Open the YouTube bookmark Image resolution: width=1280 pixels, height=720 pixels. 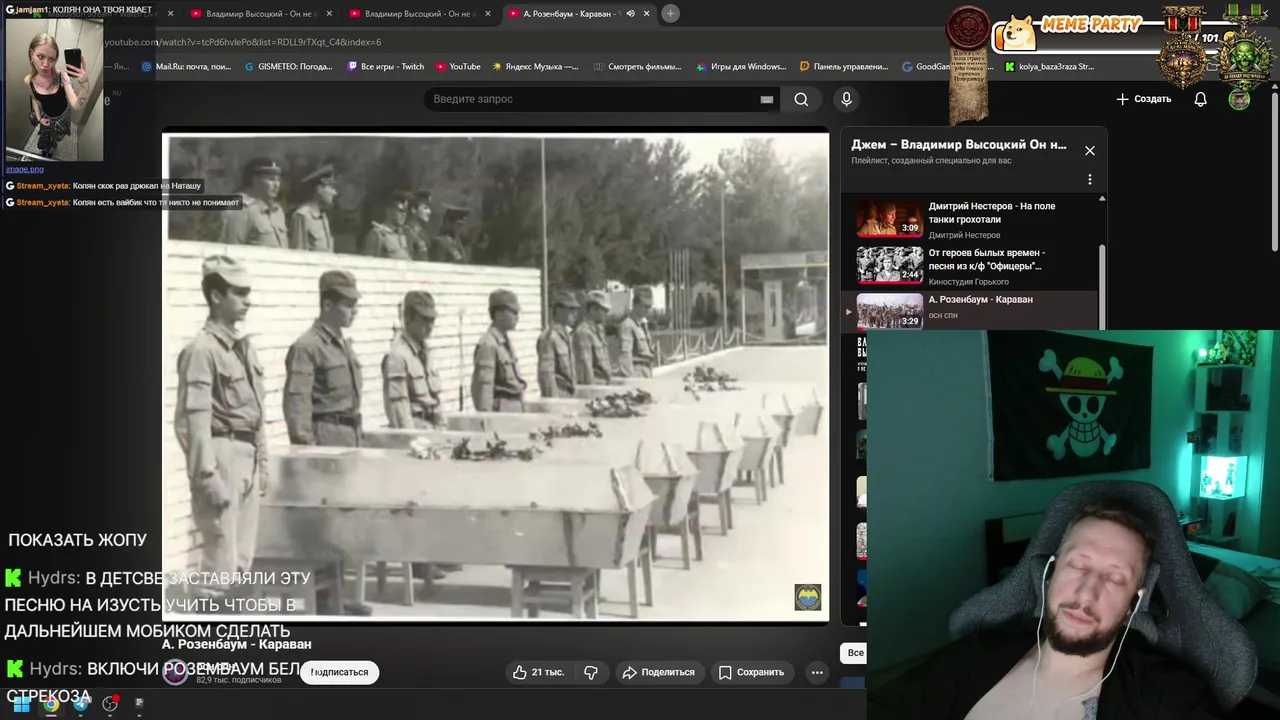click(x=458, y=67)
